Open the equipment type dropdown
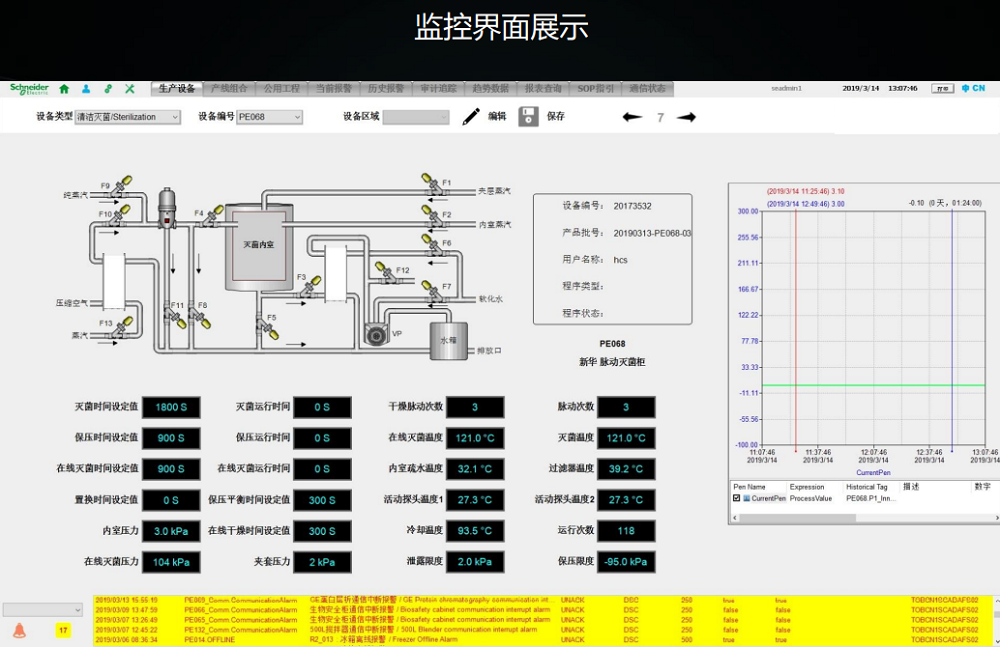Screen dimensions: 1000x647 (128, 117)
